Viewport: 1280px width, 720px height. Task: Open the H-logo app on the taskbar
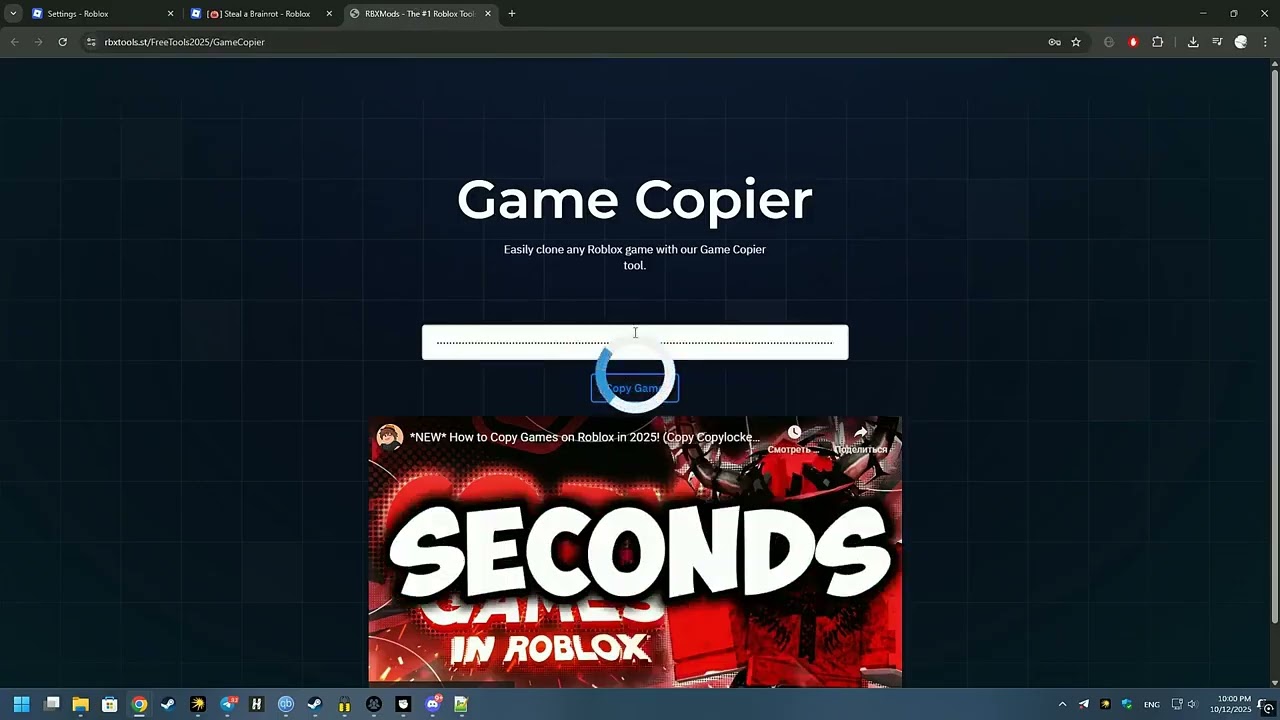point(256,704)
